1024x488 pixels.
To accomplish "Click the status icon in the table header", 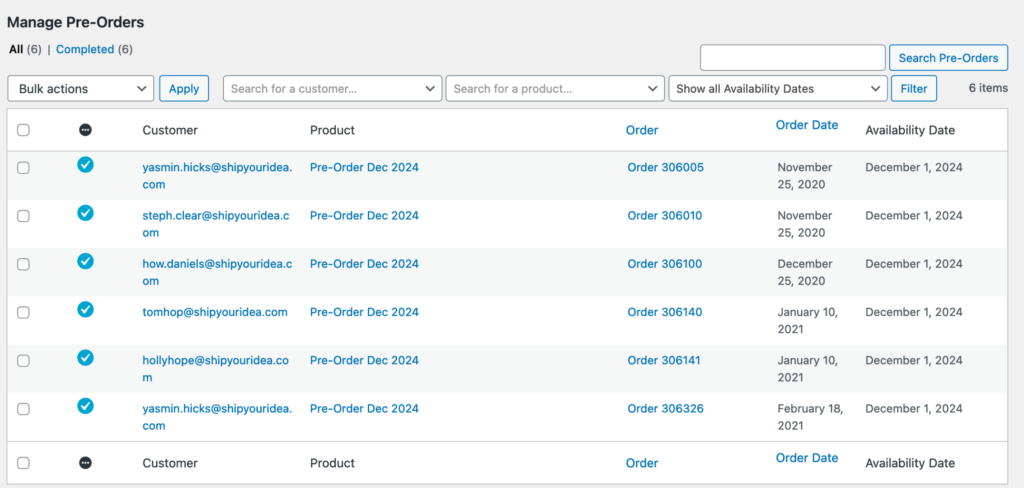I will (85, 130).
